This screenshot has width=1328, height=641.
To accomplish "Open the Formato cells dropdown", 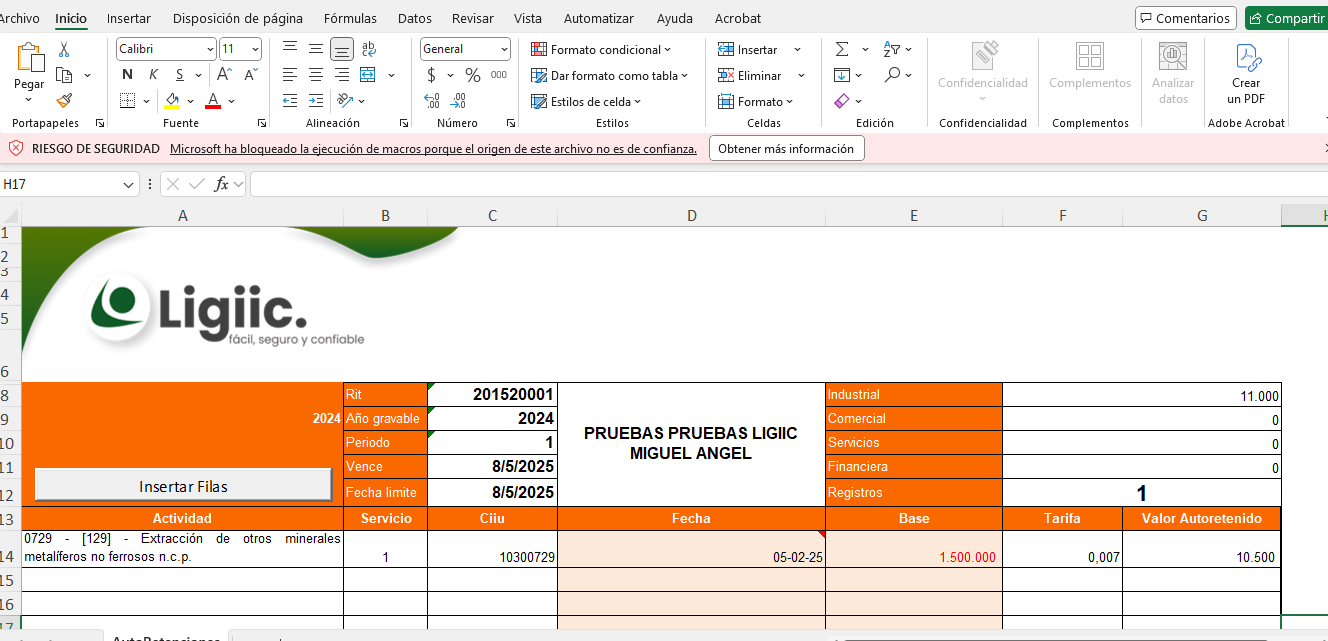I will click(x=755, y=101).
